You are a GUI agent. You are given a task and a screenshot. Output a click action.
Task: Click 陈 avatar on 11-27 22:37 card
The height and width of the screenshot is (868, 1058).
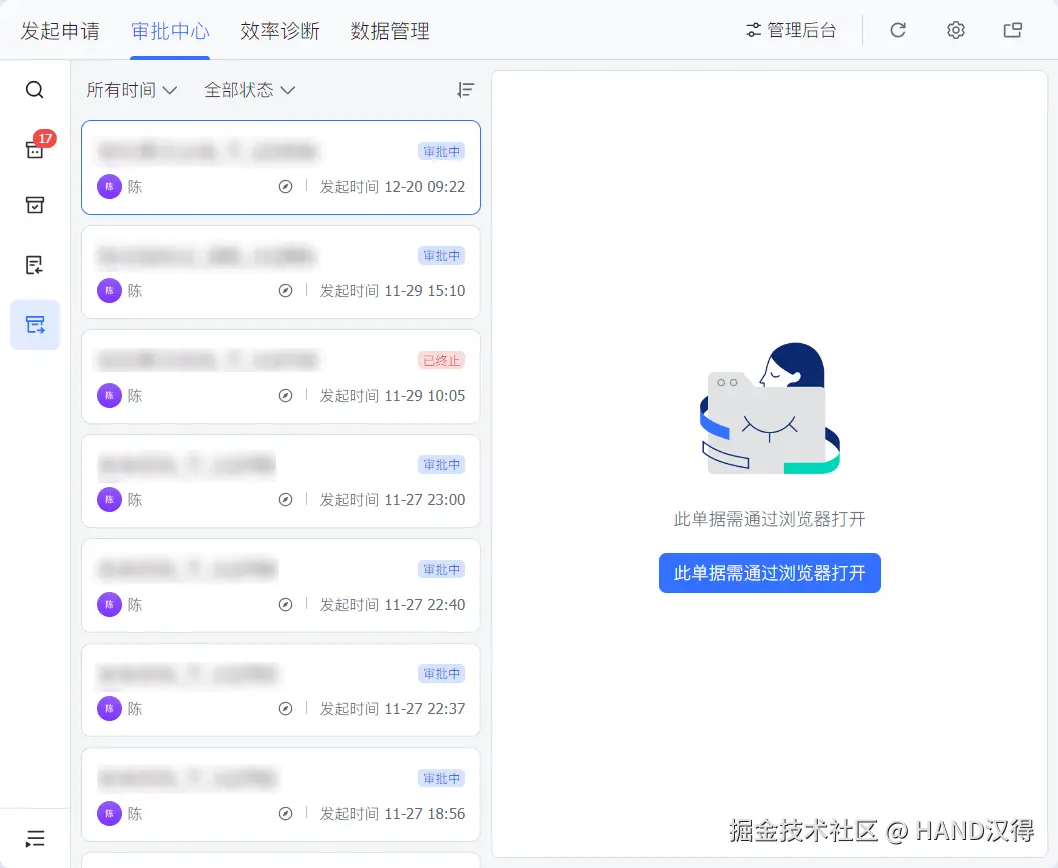109,709
